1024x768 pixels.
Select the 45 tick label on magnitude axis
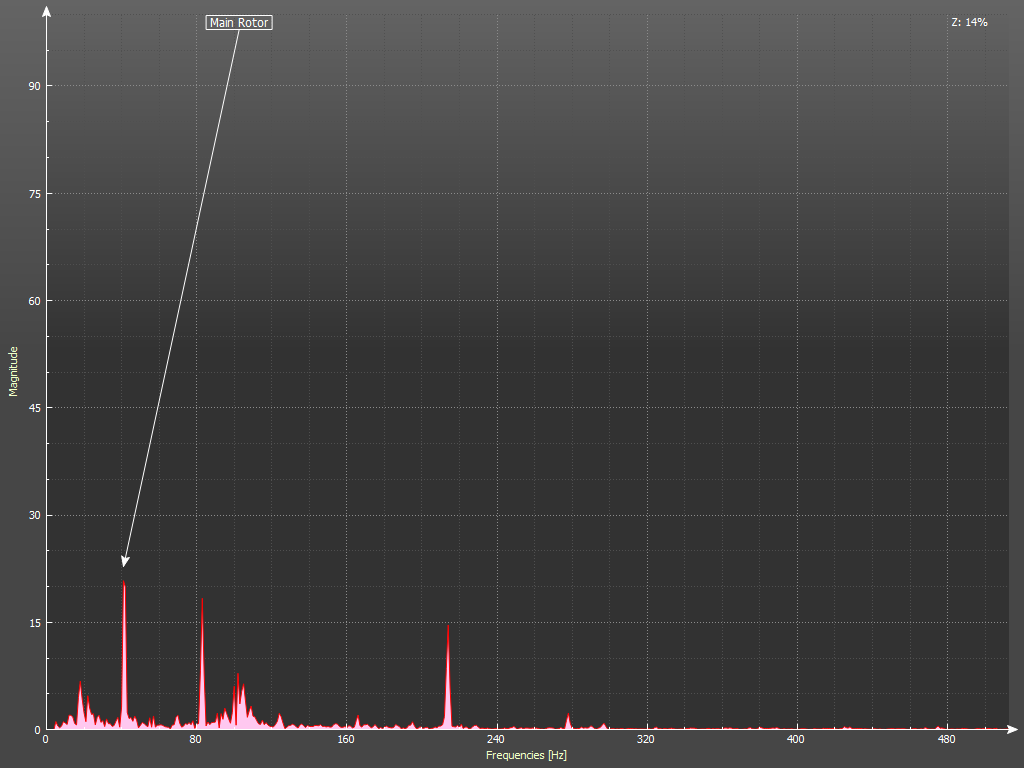tap(34, 408)
